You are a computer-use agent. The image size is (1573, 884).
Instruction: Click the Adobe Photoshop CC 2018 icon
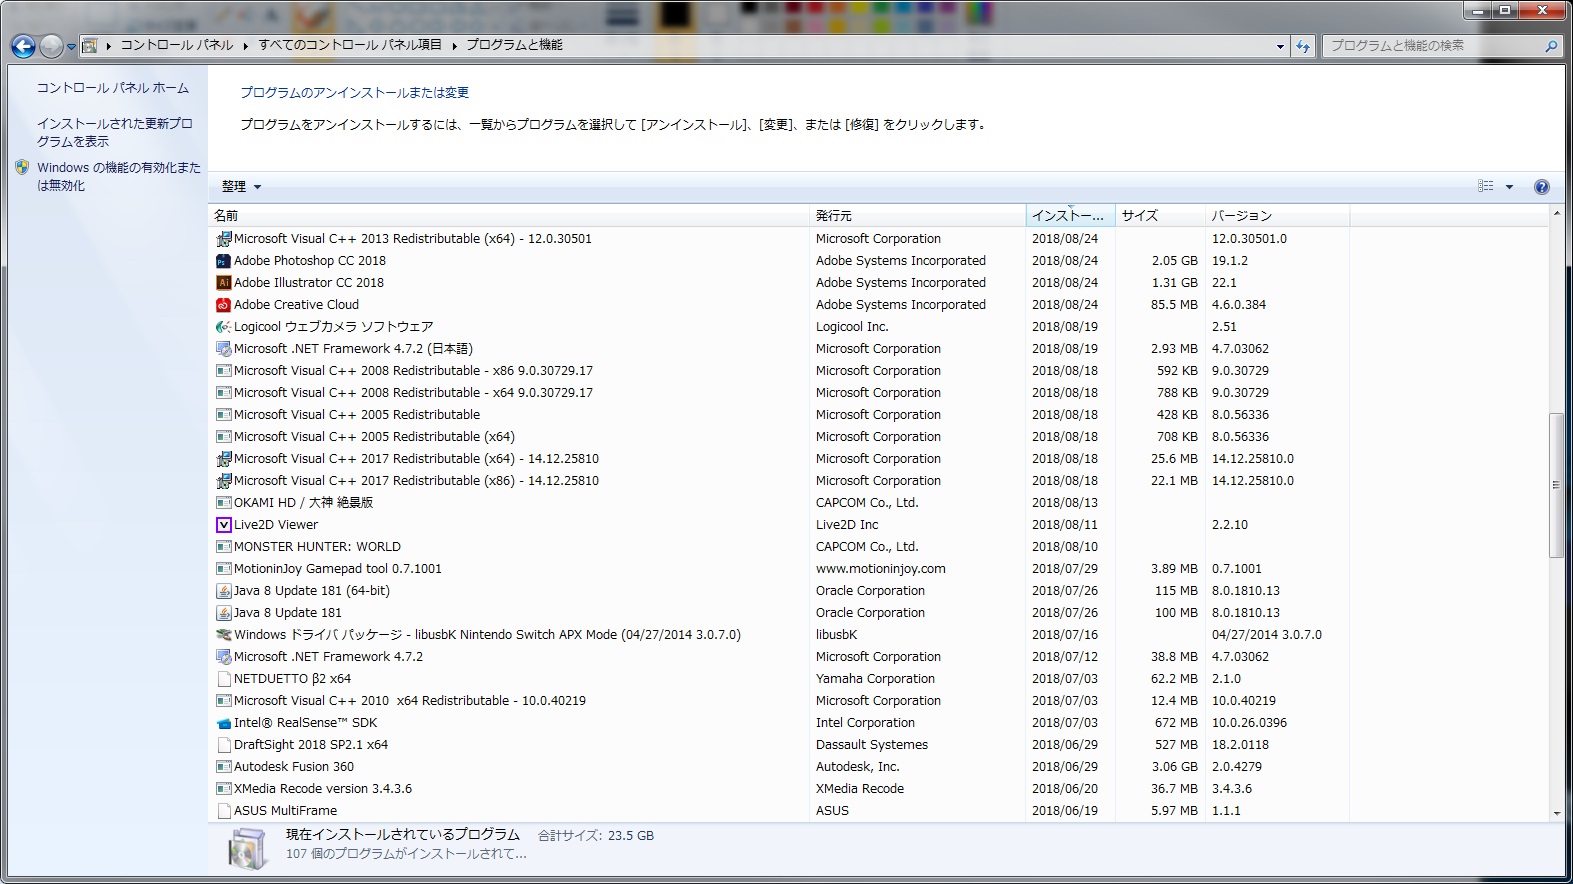[x=224, y=261]
